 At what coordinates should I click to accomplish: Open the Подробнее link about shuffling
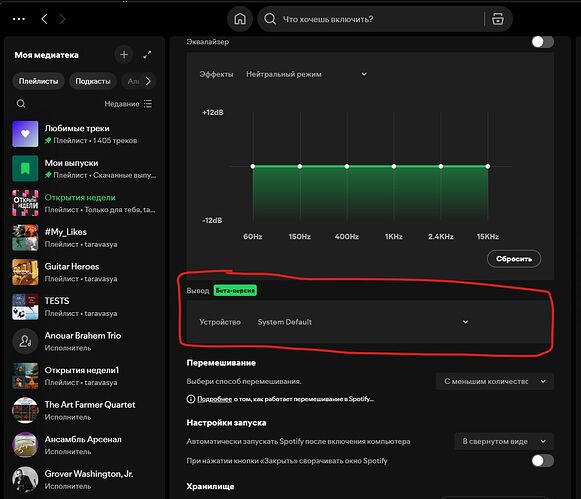coord(215,399)
